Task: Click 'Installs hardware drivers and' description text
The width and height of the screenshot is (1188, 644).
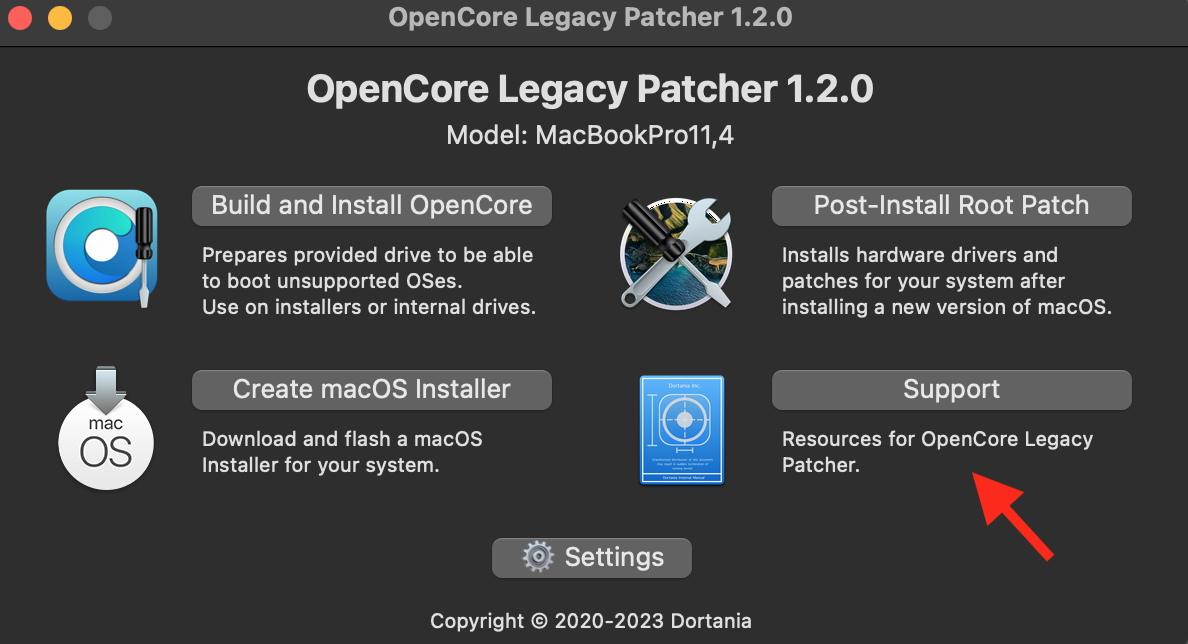Action: coord(920,255)
